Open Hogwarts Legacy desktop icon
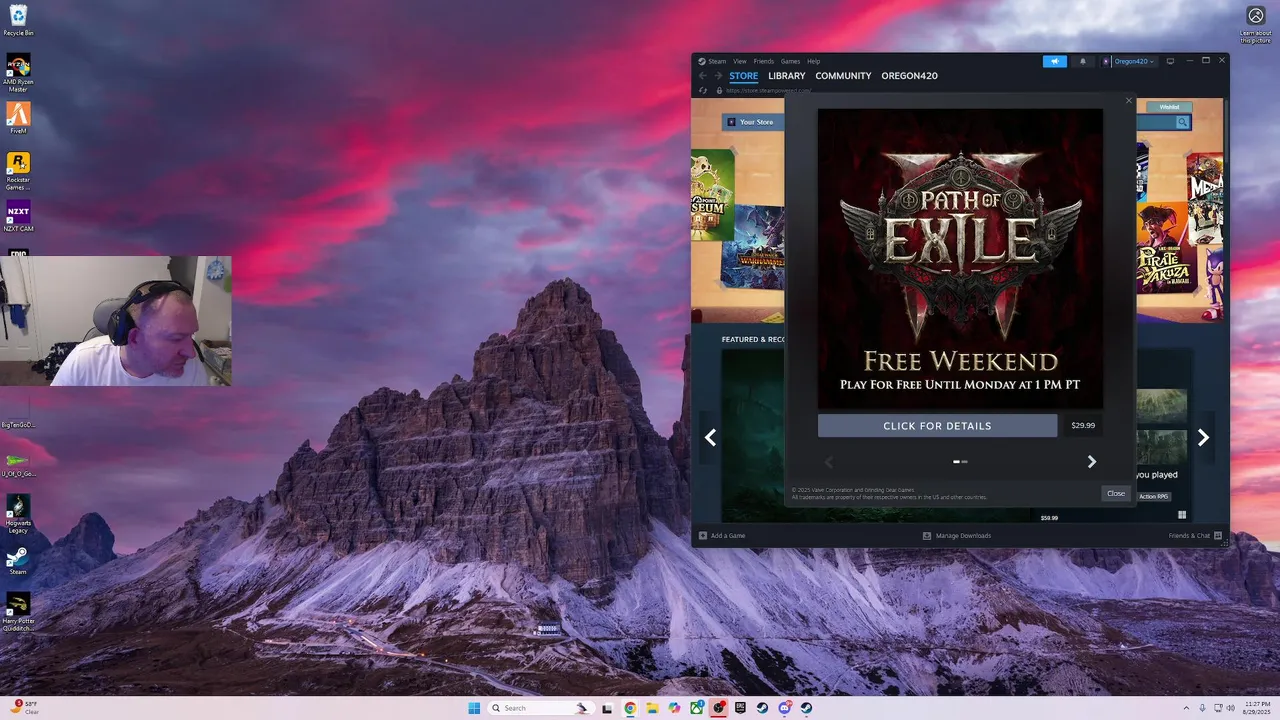 pos(18,514)
